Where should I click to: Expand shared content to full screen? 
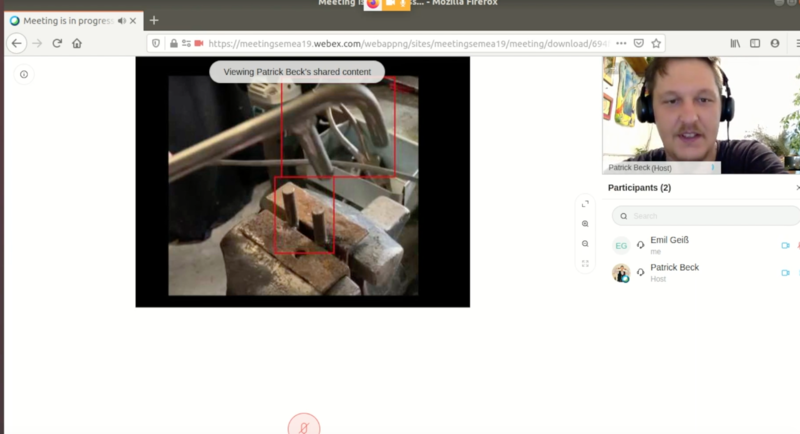[x=585, y=204]
